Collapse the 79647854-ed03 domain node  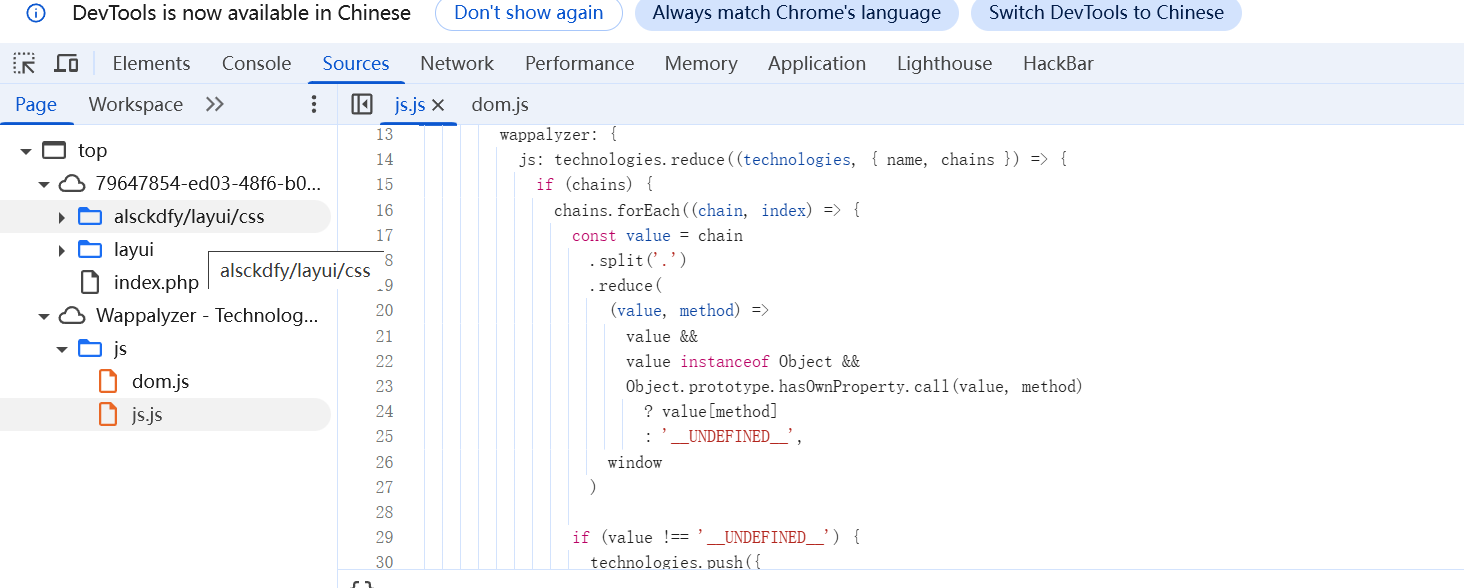tap(43, 184)
